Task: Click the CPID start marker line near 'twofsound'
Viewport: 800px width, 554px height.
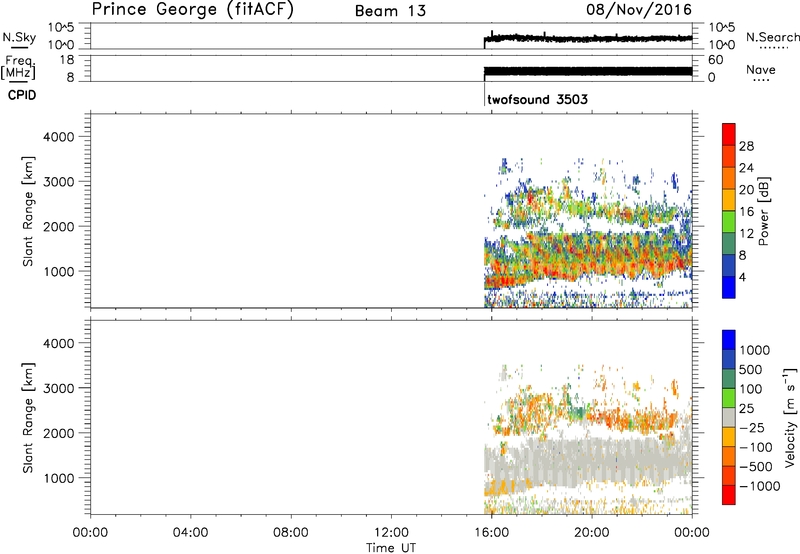Action: pyautogui.click(x=484, y=94)
